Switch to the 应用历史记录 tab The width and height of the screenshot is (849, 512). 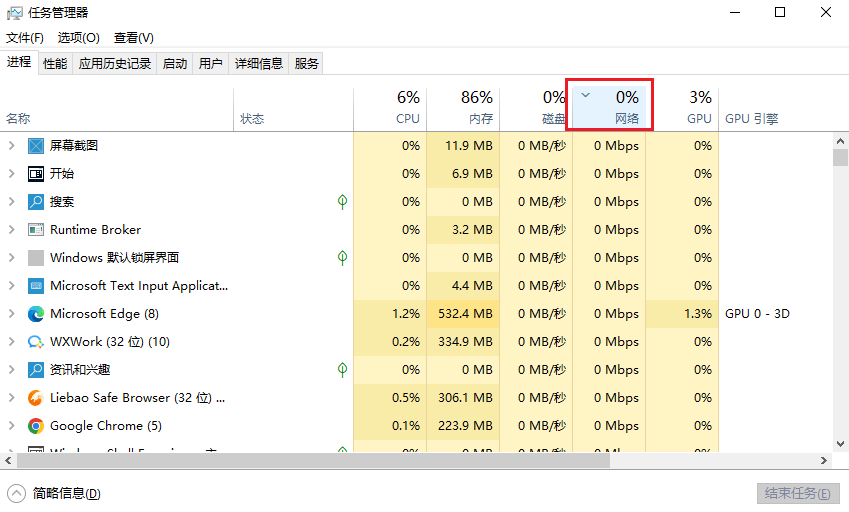click(115, 64)
